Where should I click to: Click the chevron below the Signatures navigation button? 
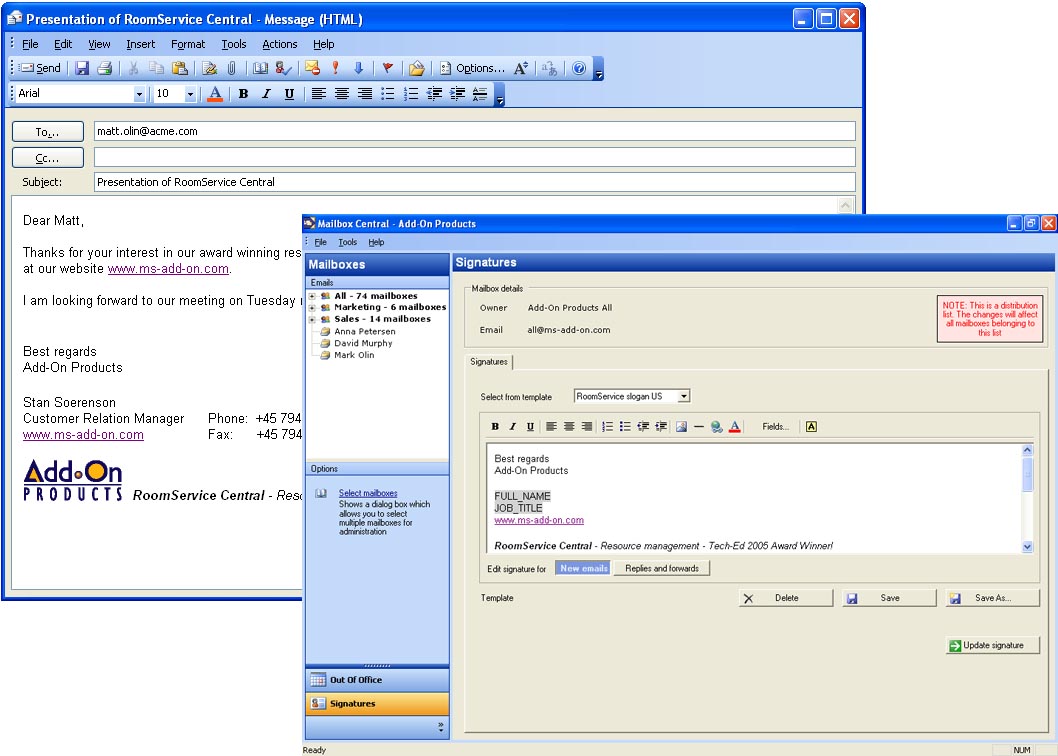tap(441, 727)
